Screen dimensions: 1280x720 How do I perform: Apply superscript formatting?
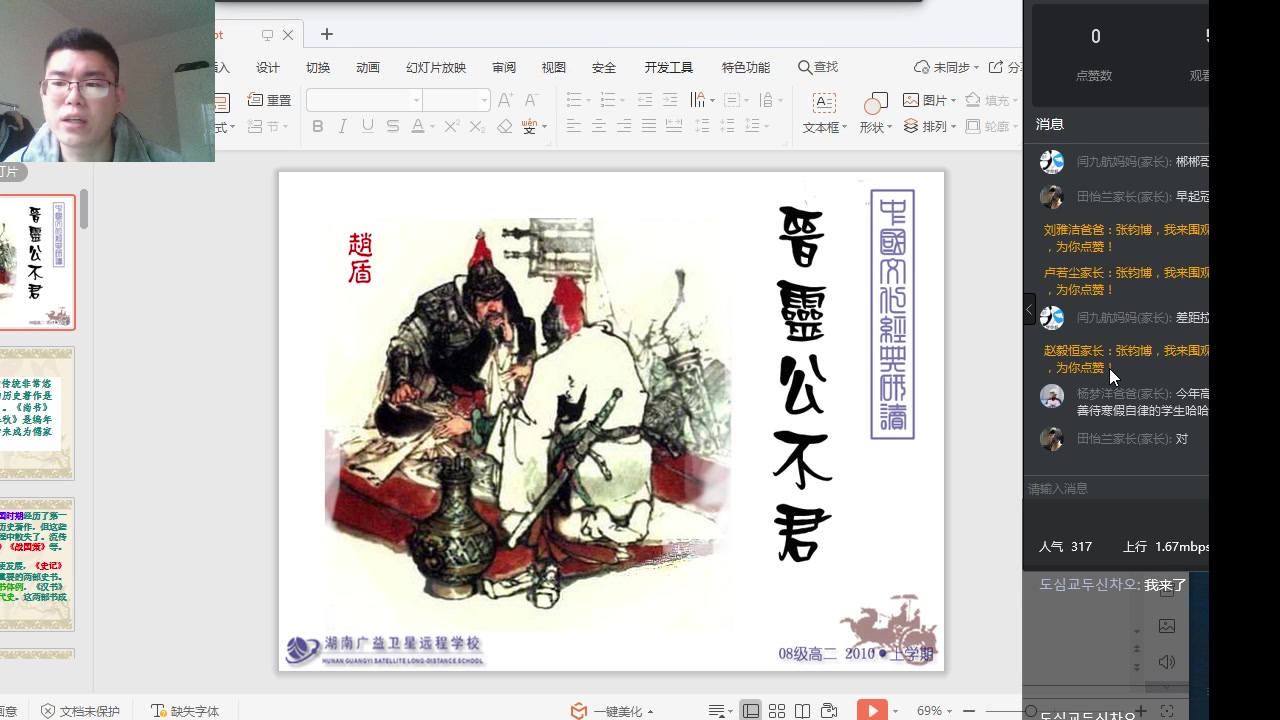[x=452, y=126]
